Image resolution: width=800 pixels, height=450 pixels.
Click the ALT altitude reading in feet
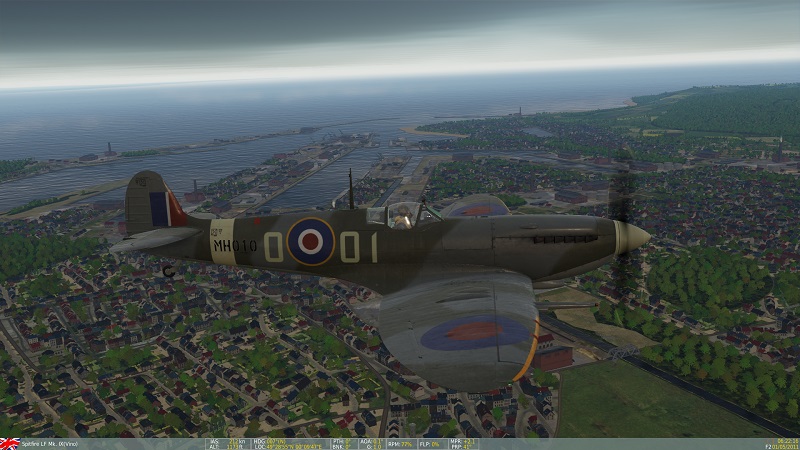point(235,446)
